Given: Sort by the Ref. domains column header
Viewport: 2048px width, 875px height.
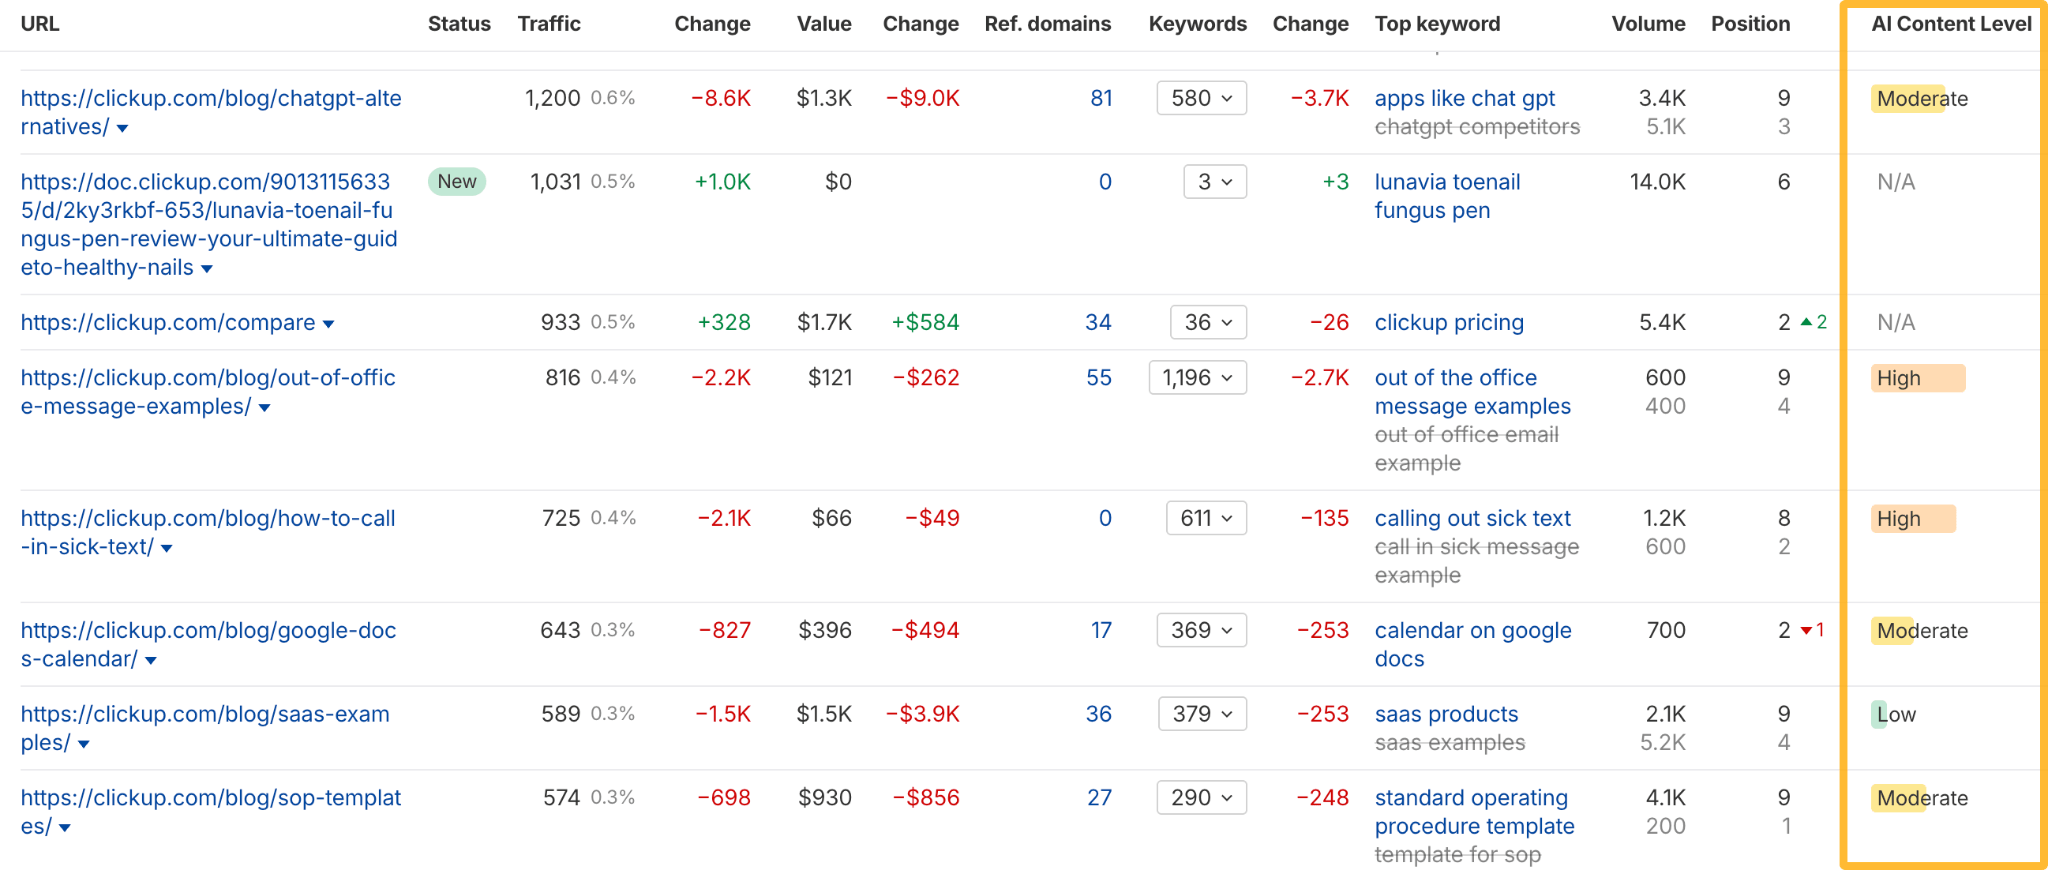Looking at the screenshot, I should 1047,24.
